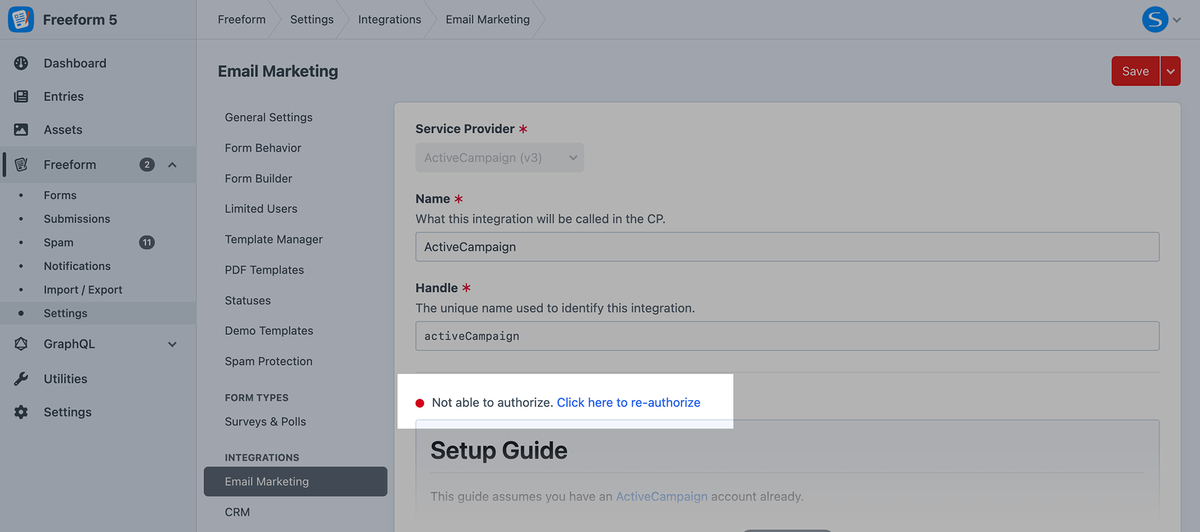
Task: Click the red Save button
Action: 1135,71
